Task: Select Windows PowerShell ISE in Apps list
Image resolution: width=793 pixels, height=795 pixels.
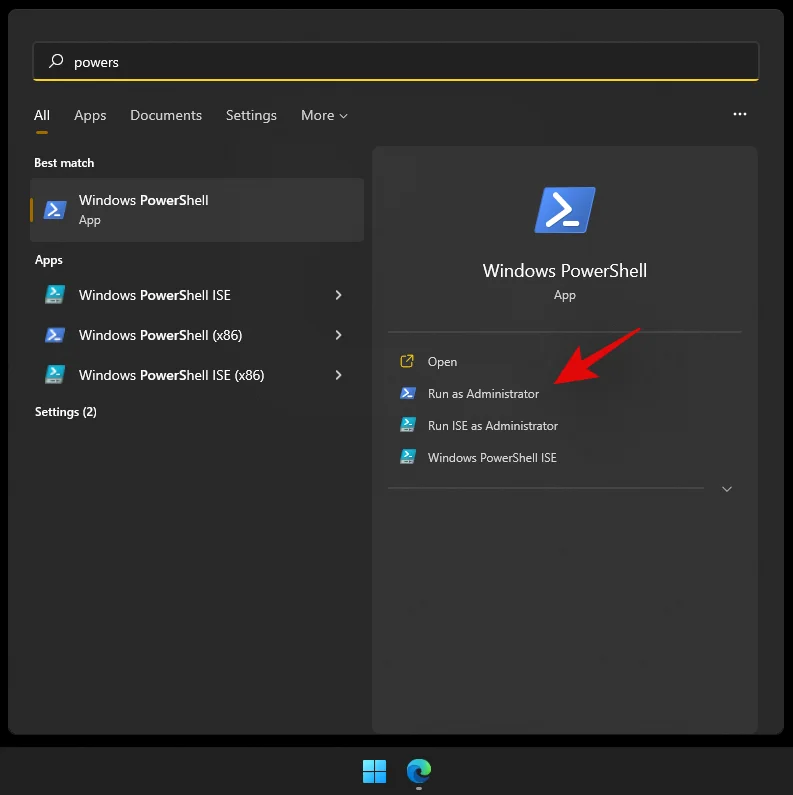Action: [x=197, y=295]
